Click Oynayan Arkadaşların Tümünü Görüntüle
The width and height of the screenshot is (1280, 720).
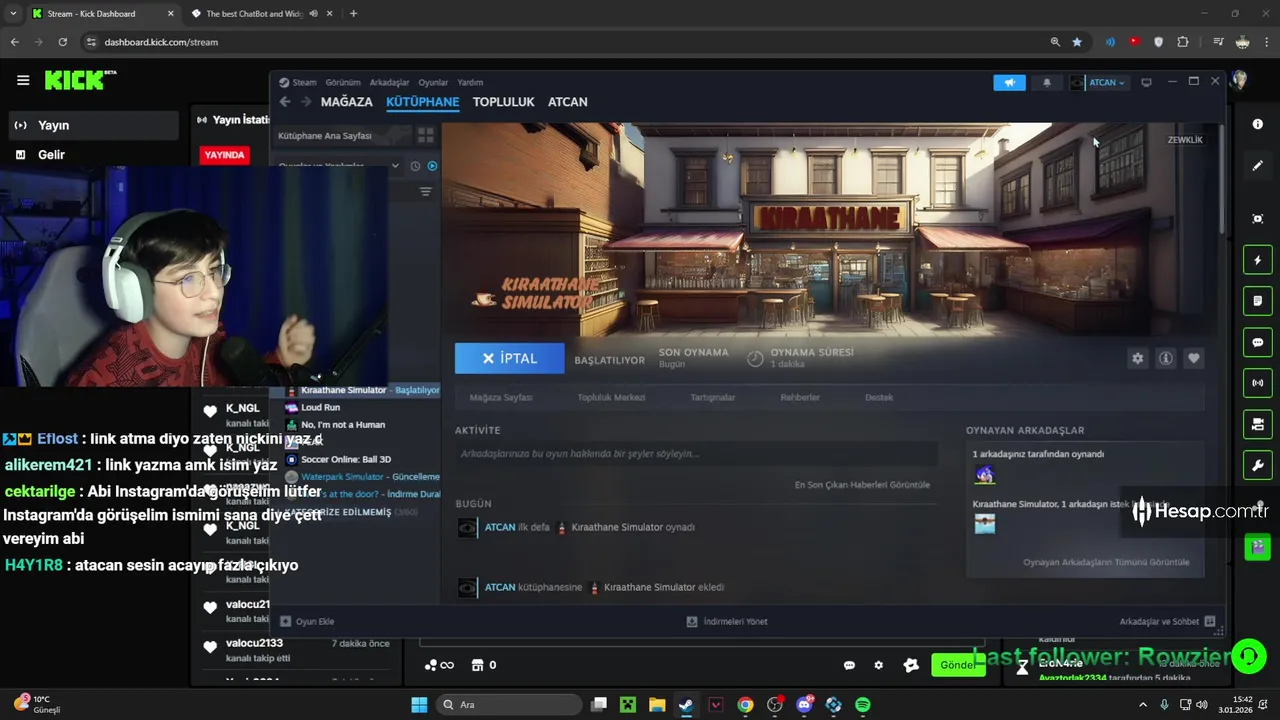pos(1106,562)
